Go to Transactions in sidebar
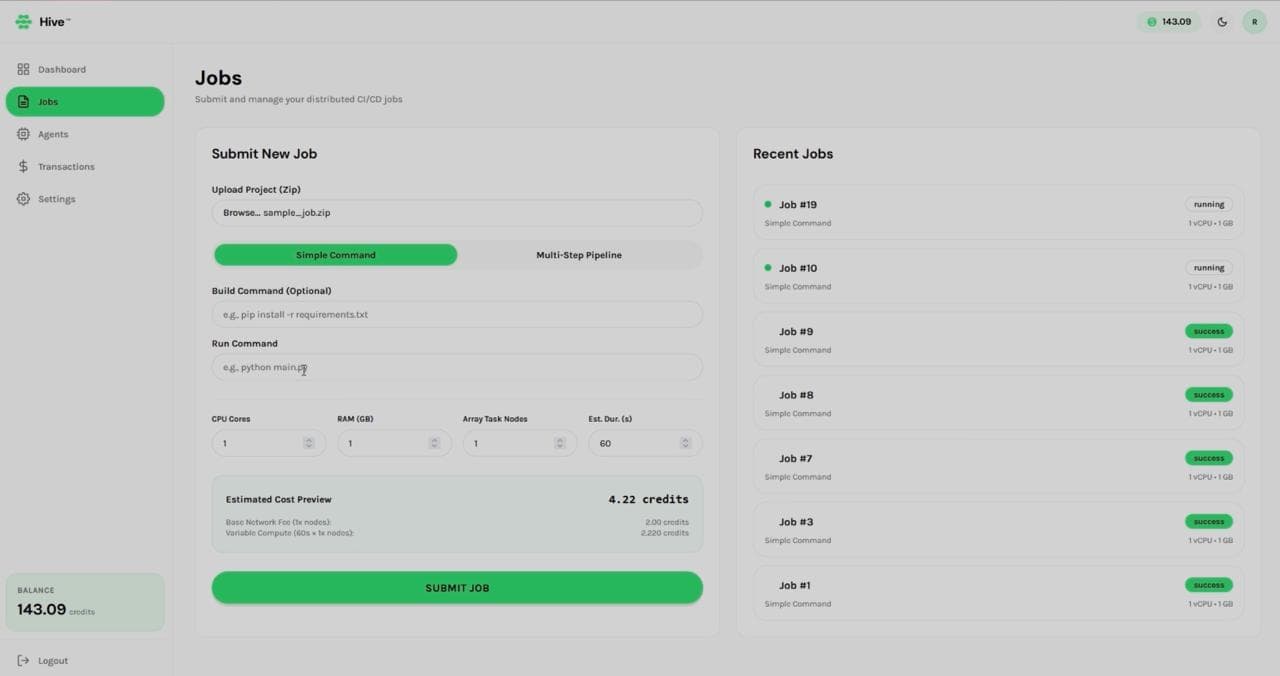 click(x=85, y=166)
